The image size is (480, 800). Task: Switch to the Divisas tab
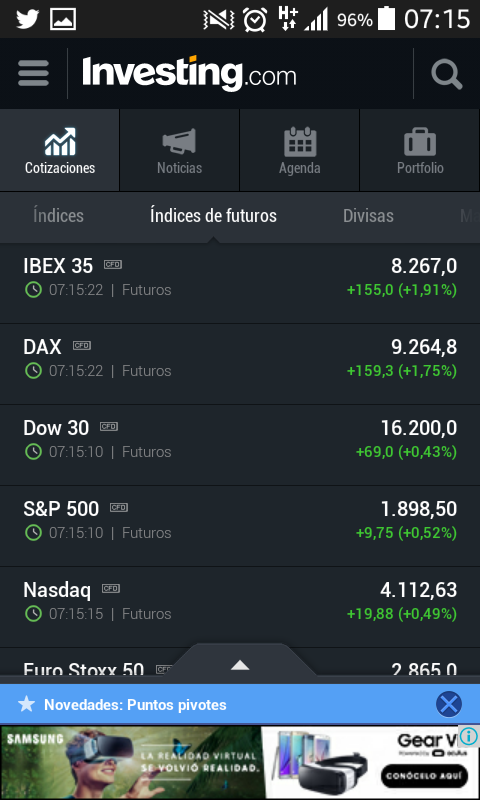(368, 215)
